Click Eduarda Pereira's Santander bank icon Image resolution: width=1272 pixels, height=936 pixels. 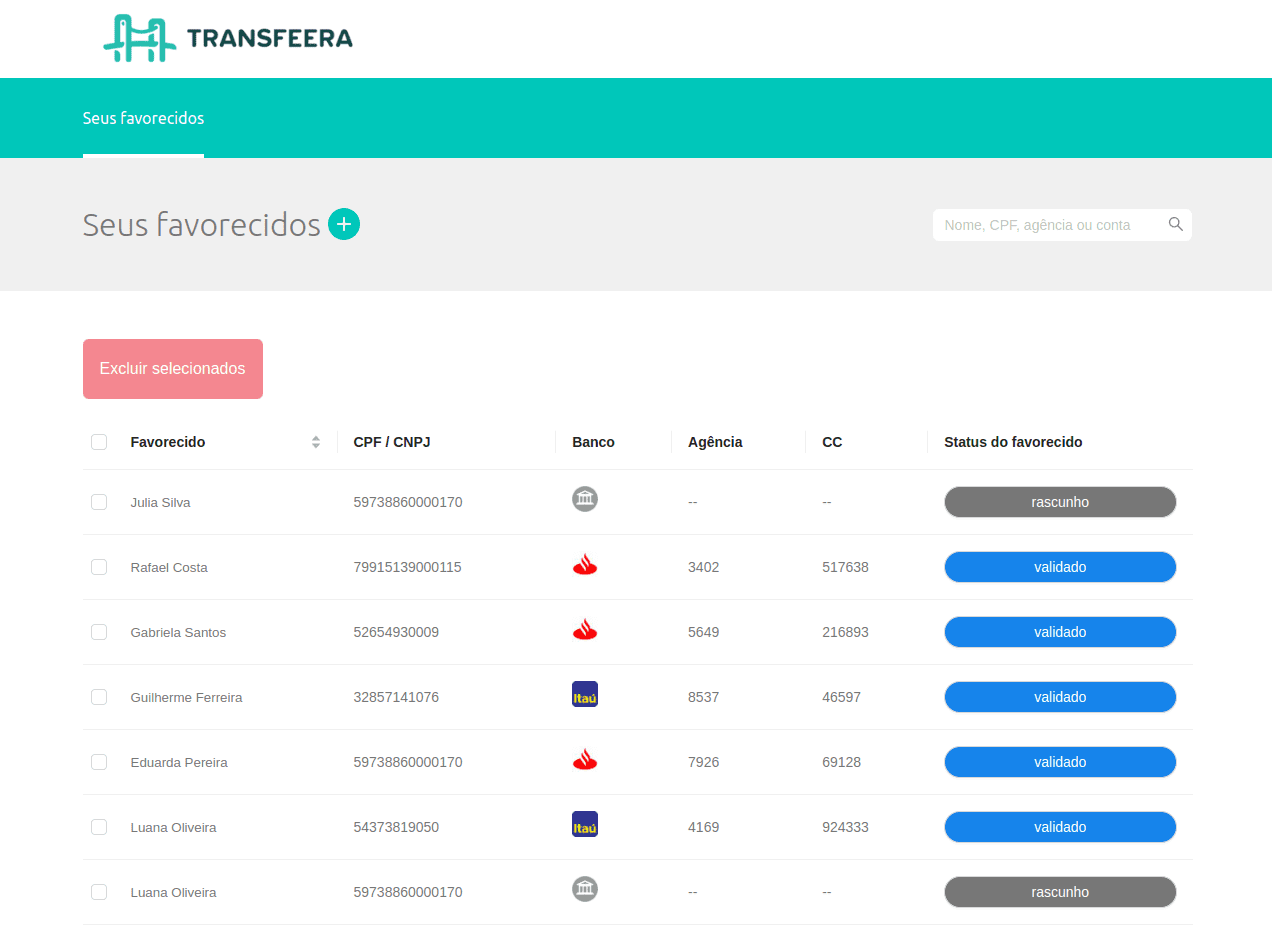(585, 761)
